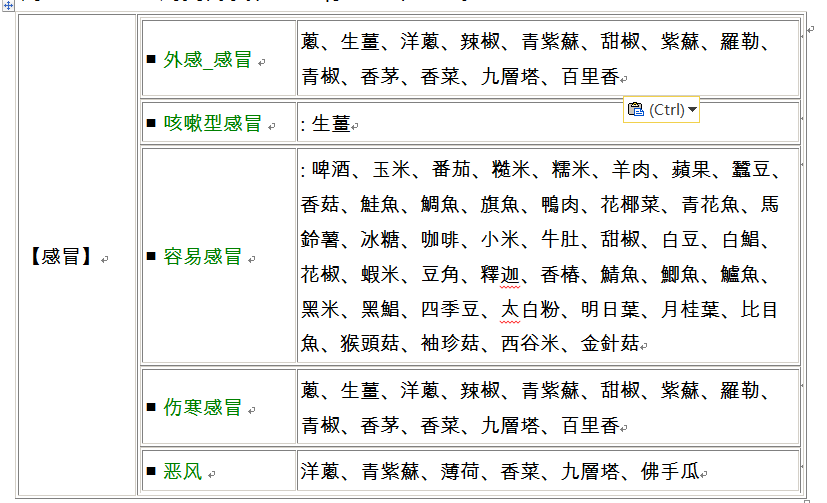
Task: Click 生薑 in the 咳嗽型感冒 row
Action: click(x=331, y=124)
